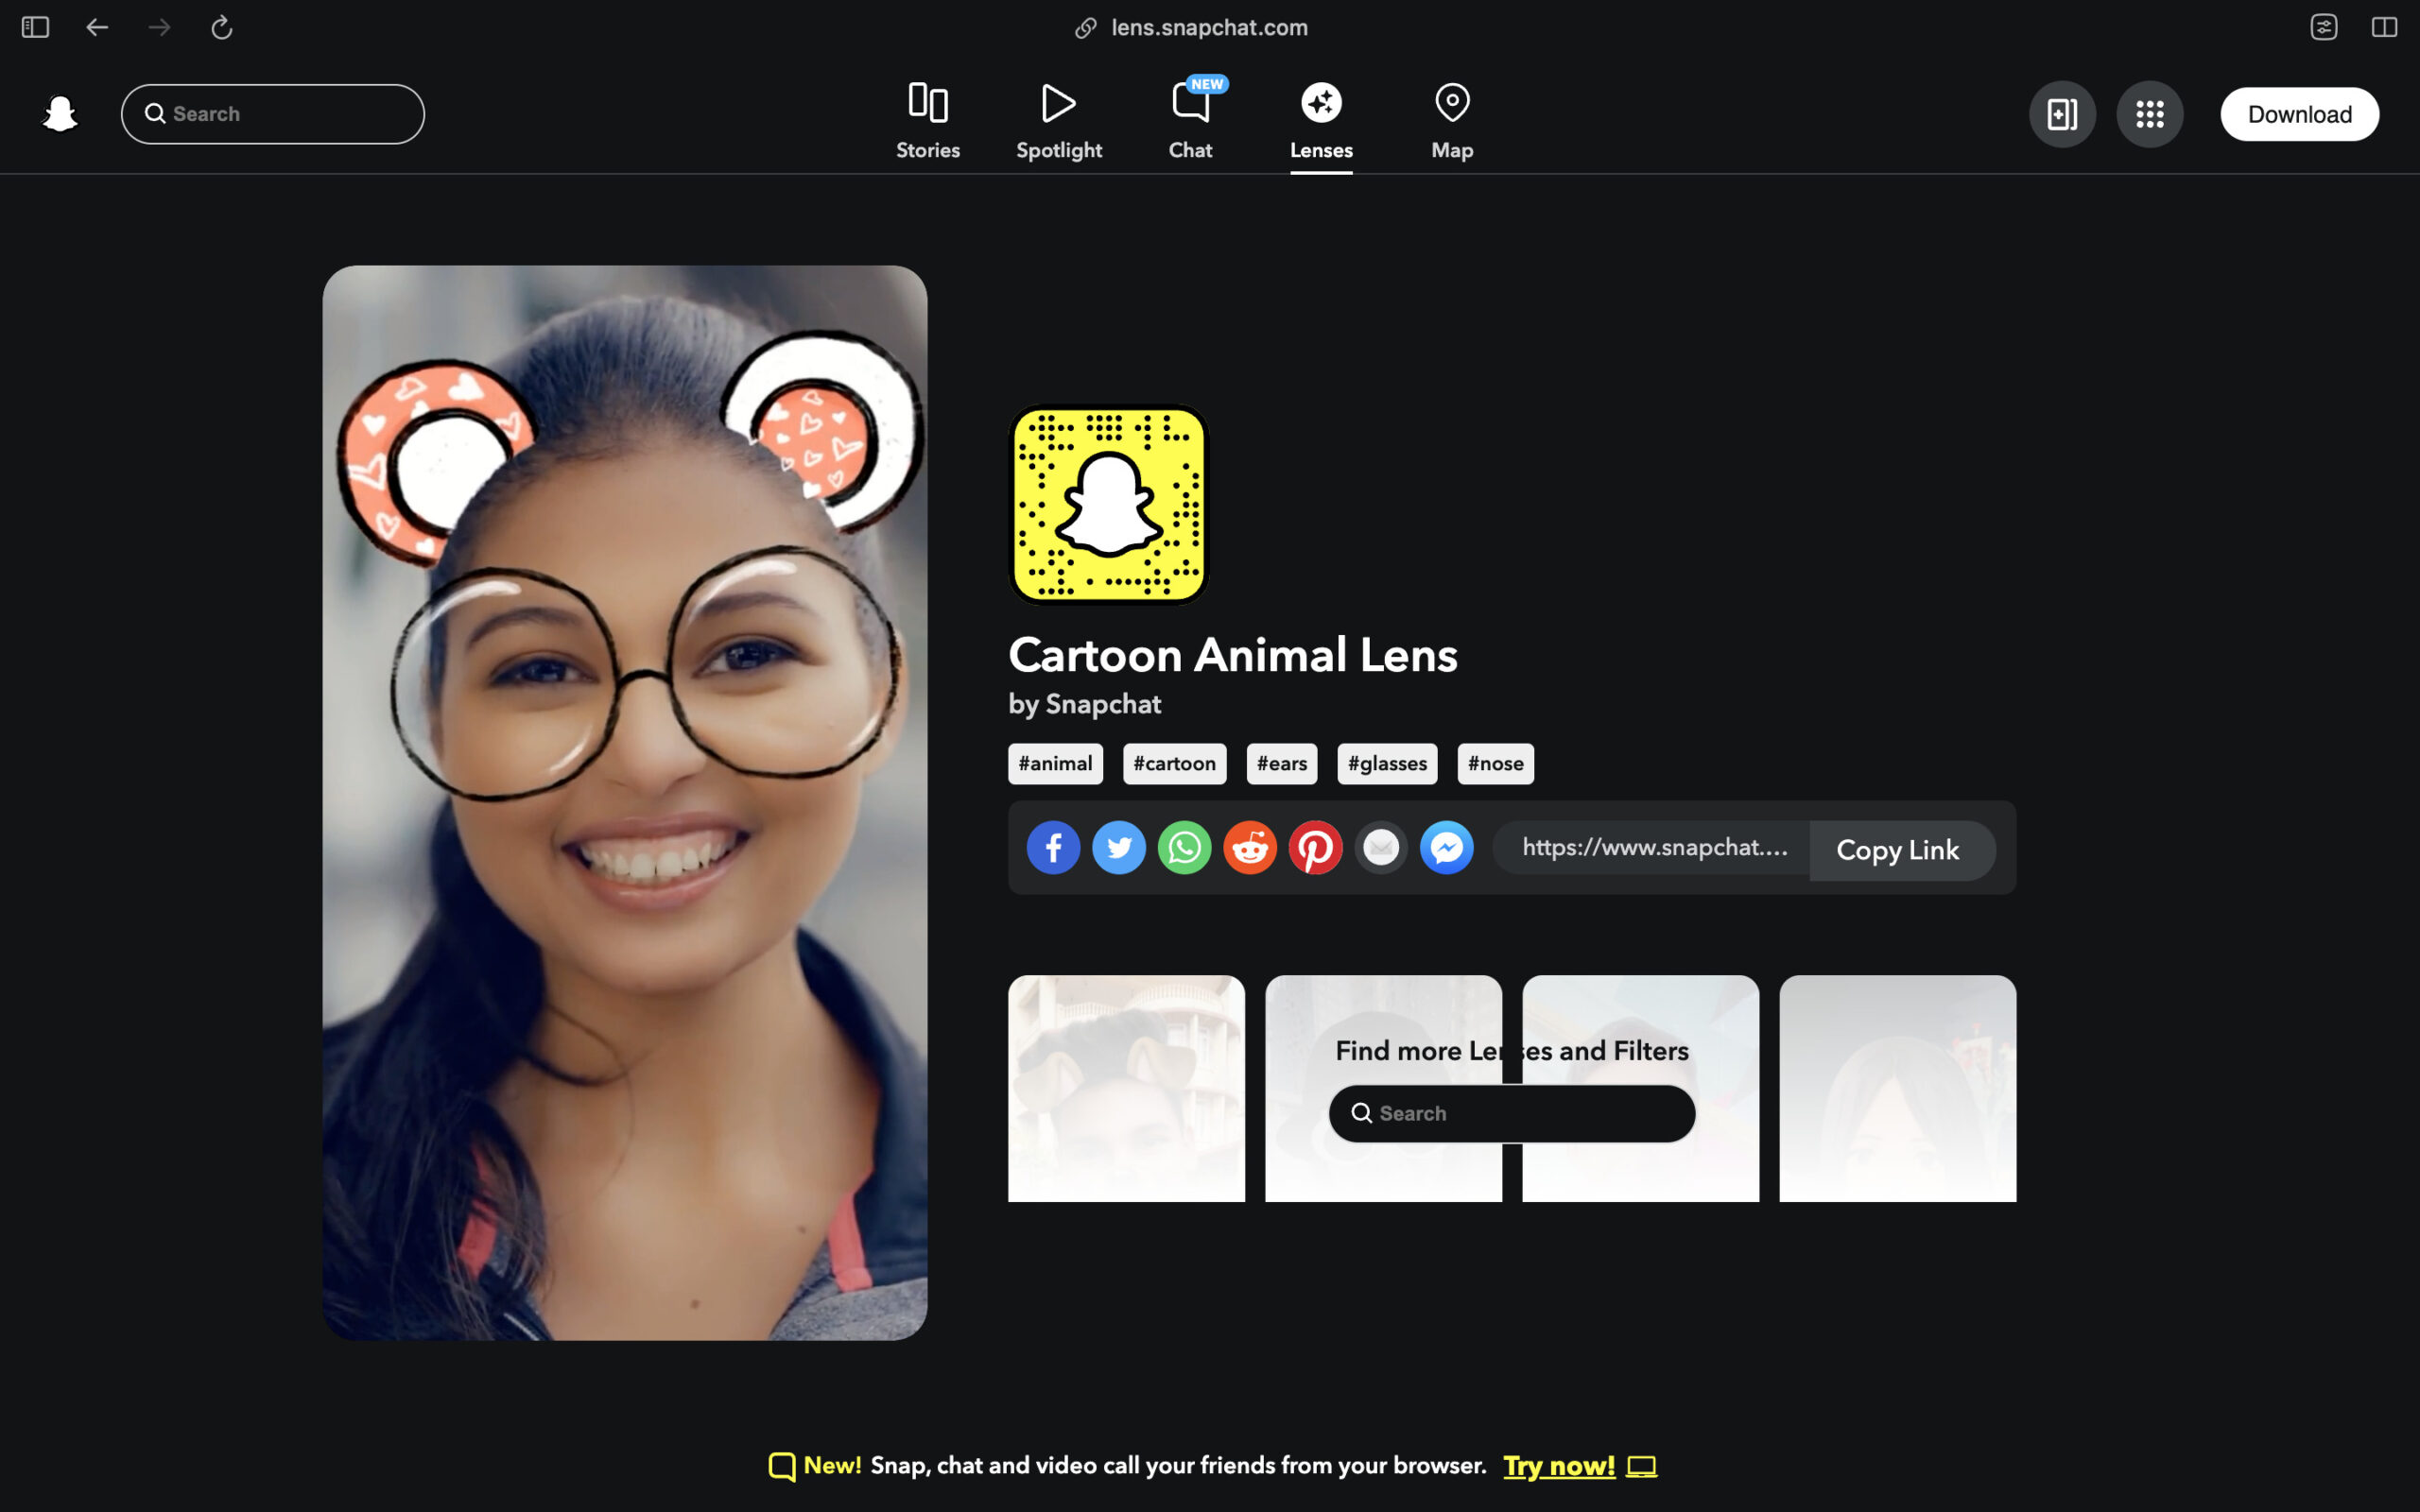
Task: Share the lens via Messenger
Action: point(1447,848)
